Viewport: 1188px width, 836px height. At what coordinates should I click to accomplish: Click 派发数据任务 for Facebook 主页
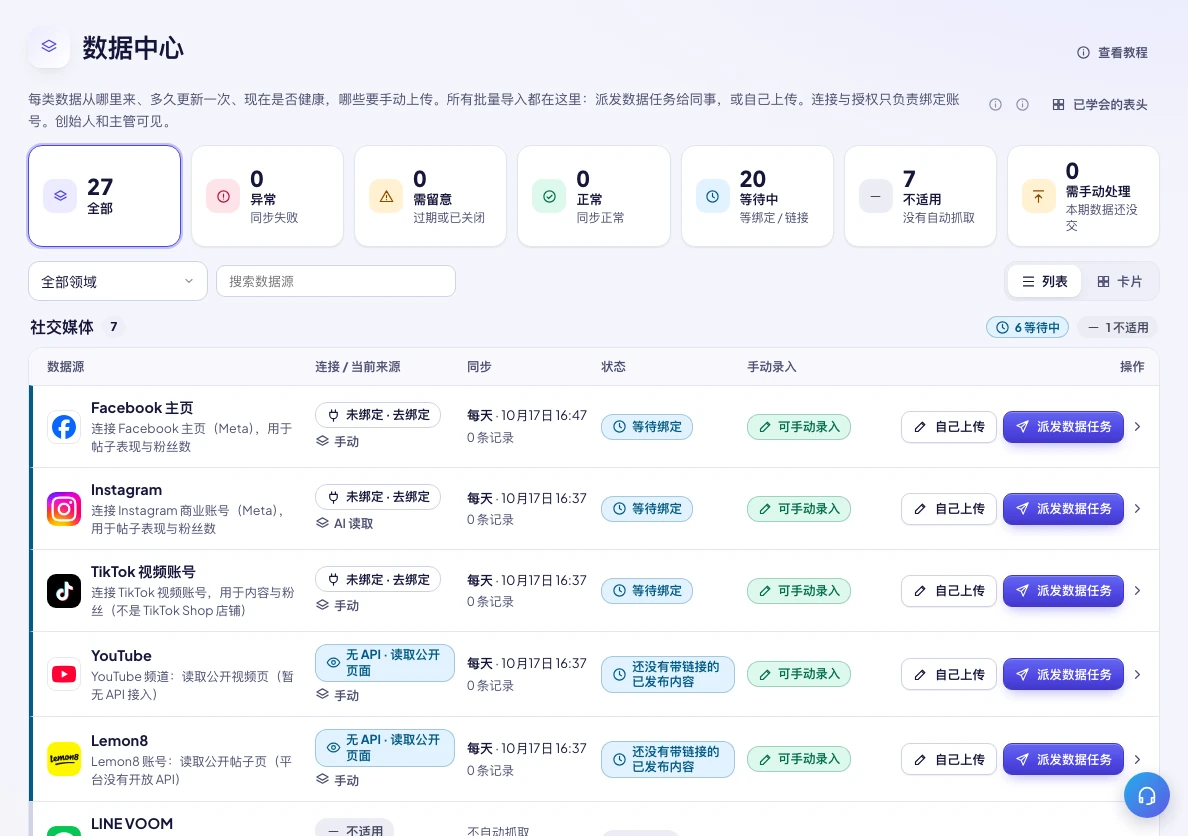[1063, 427]
